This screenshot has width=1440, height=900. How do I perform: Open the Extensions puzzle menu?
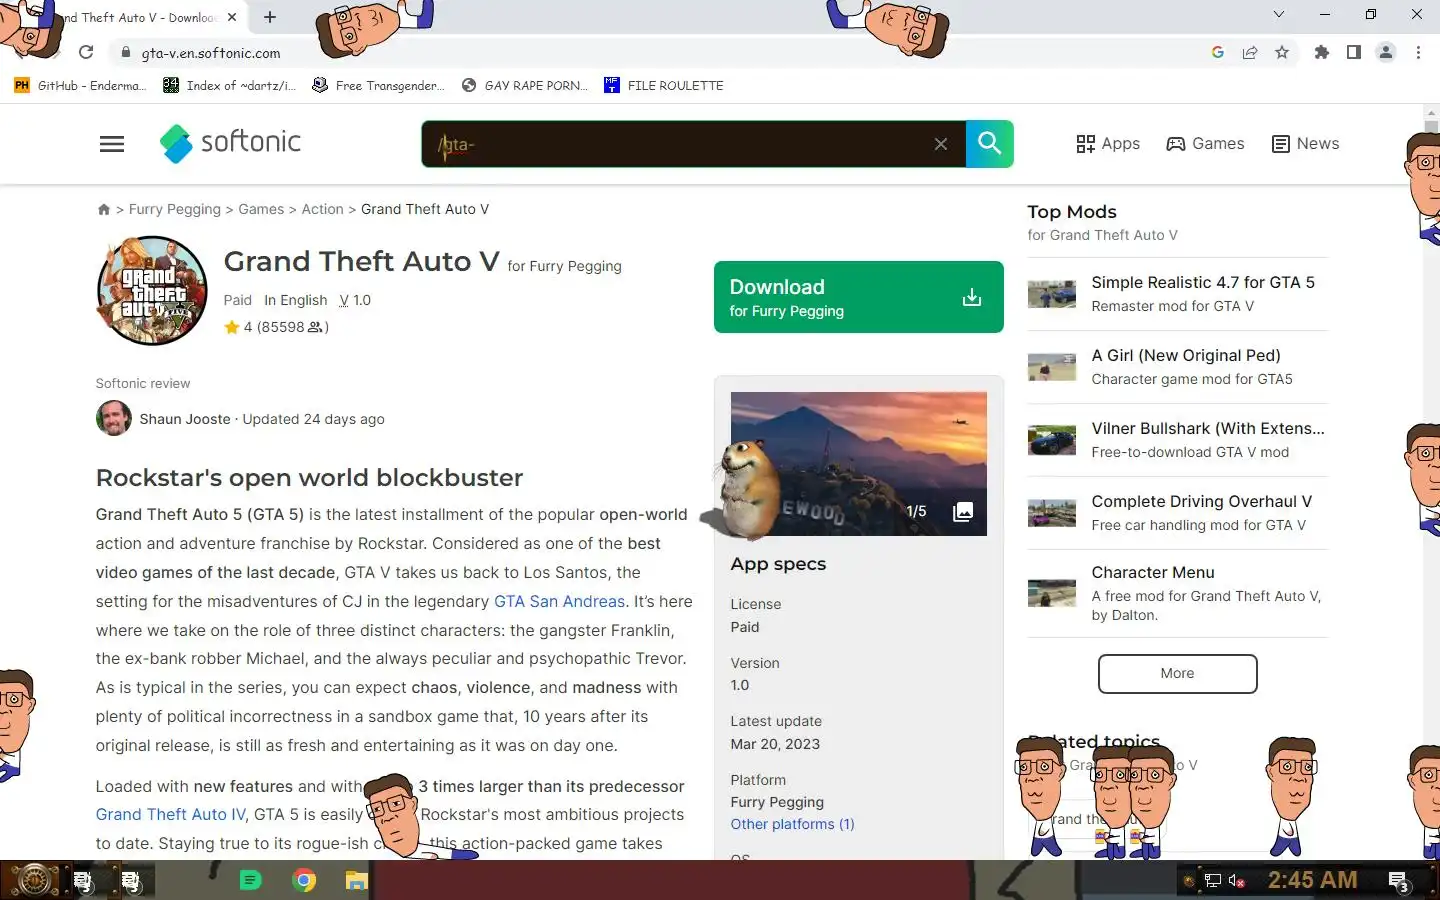(1321, 52)
